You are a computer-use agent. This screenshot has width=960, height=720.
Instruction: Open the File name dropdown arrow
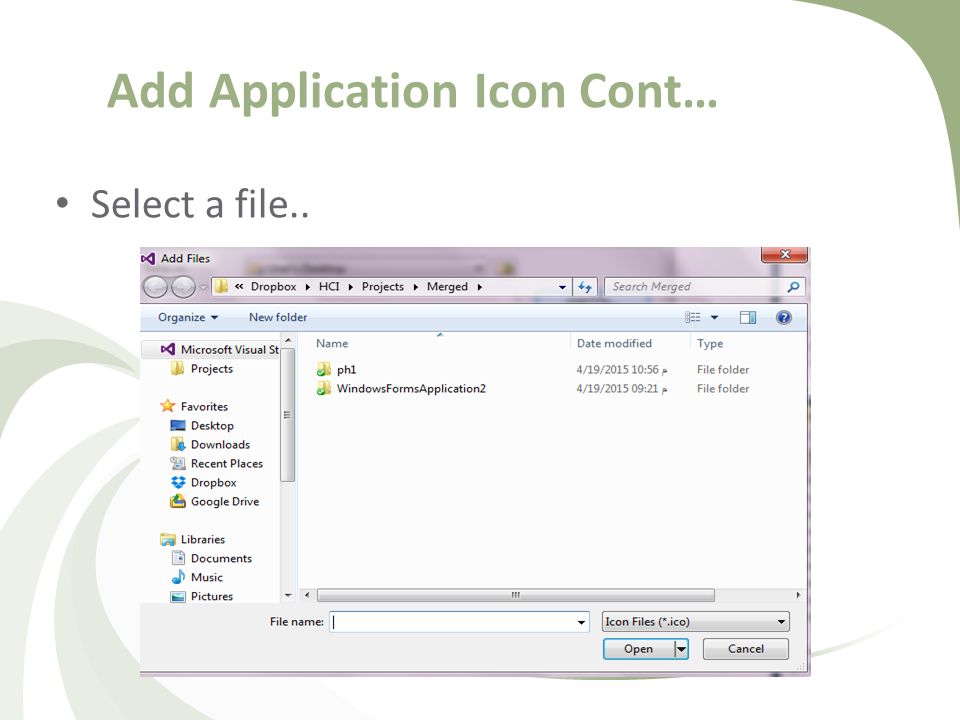581,623
